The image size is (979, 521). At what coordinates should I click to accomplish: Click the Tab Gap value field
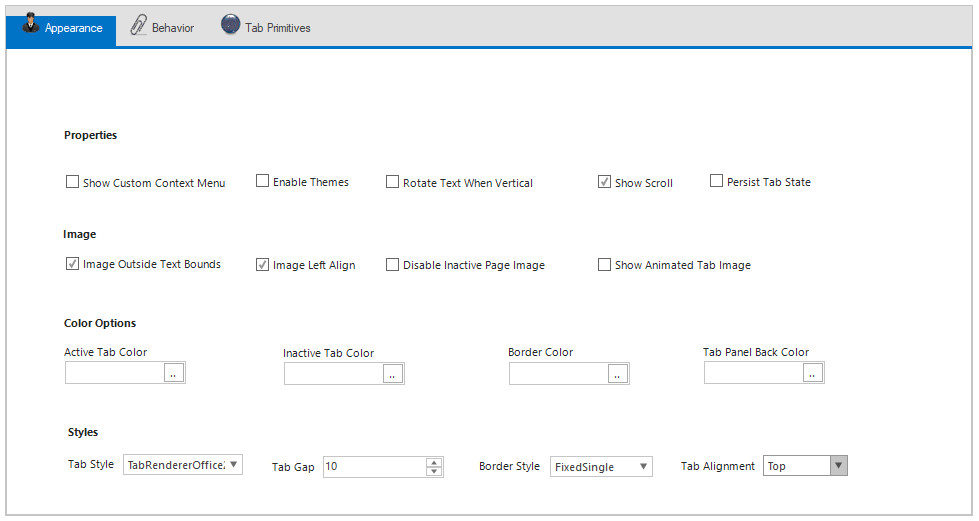pos(375,467)
